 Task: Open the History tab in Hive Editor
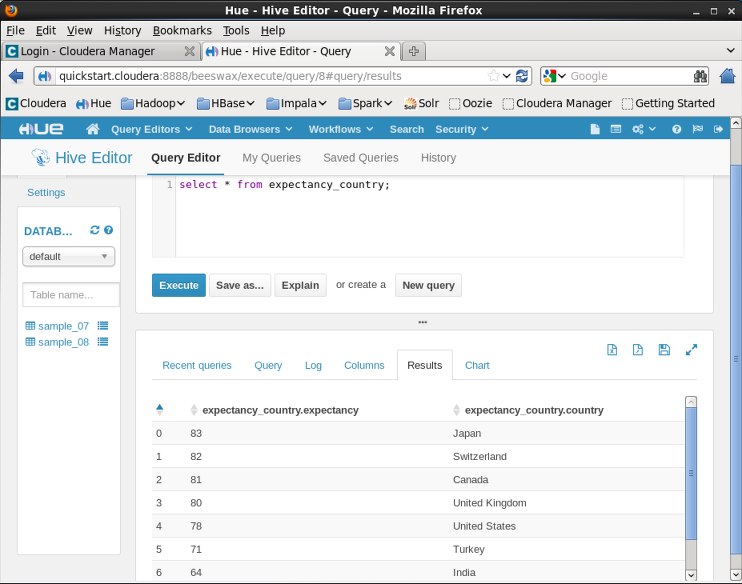click(439, 158)
